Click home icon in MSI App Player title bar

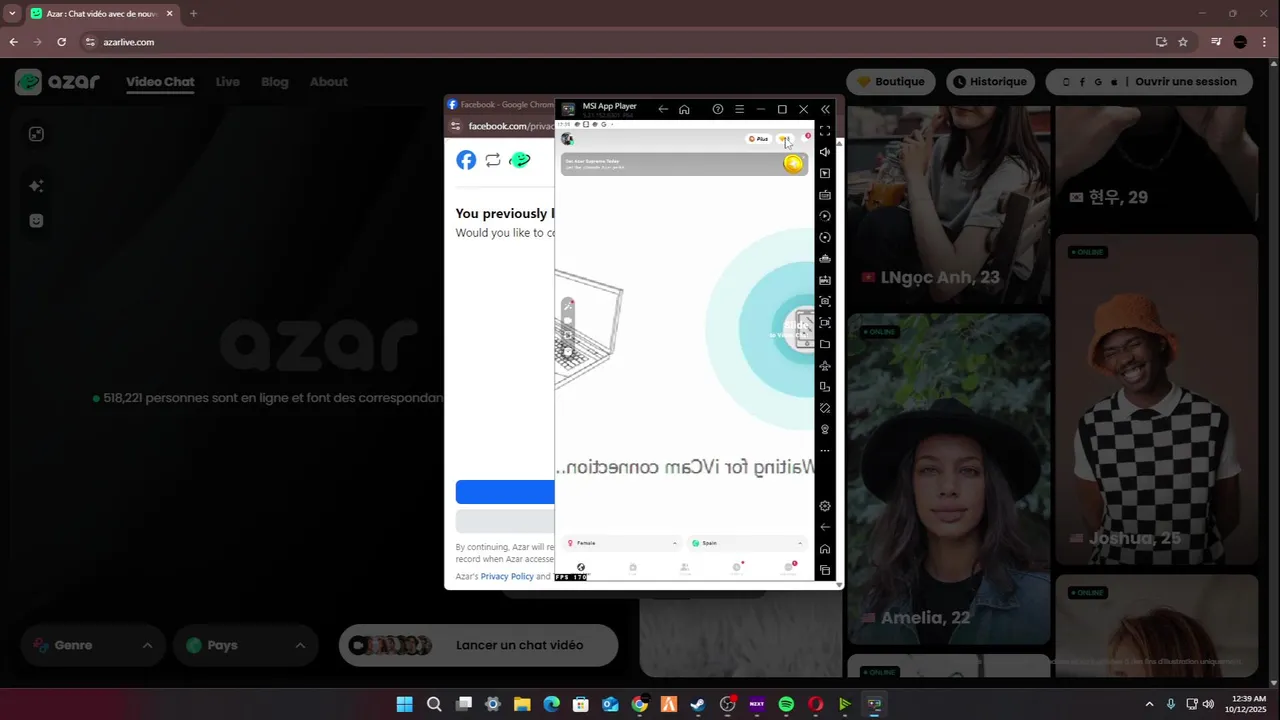[684, 109]
